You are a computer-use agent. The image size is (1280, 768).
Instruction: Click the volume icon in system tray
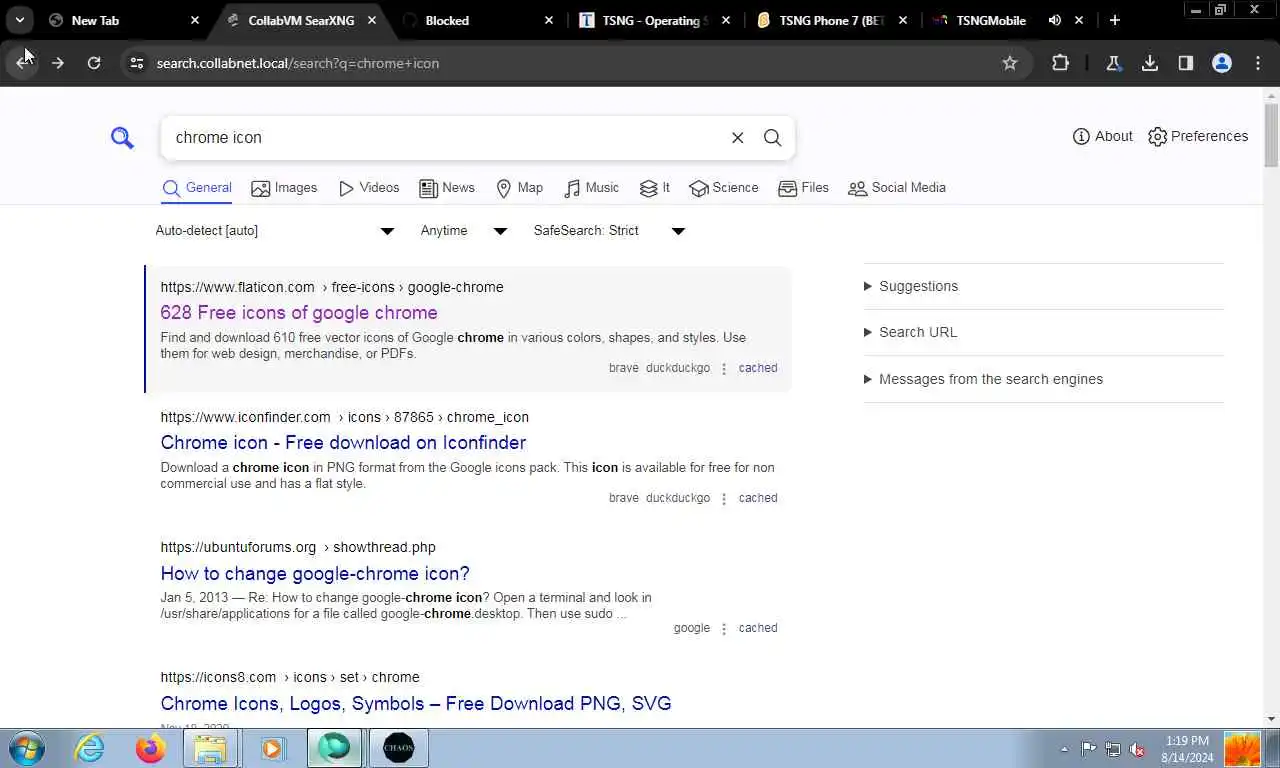[x=1137, y=749]
